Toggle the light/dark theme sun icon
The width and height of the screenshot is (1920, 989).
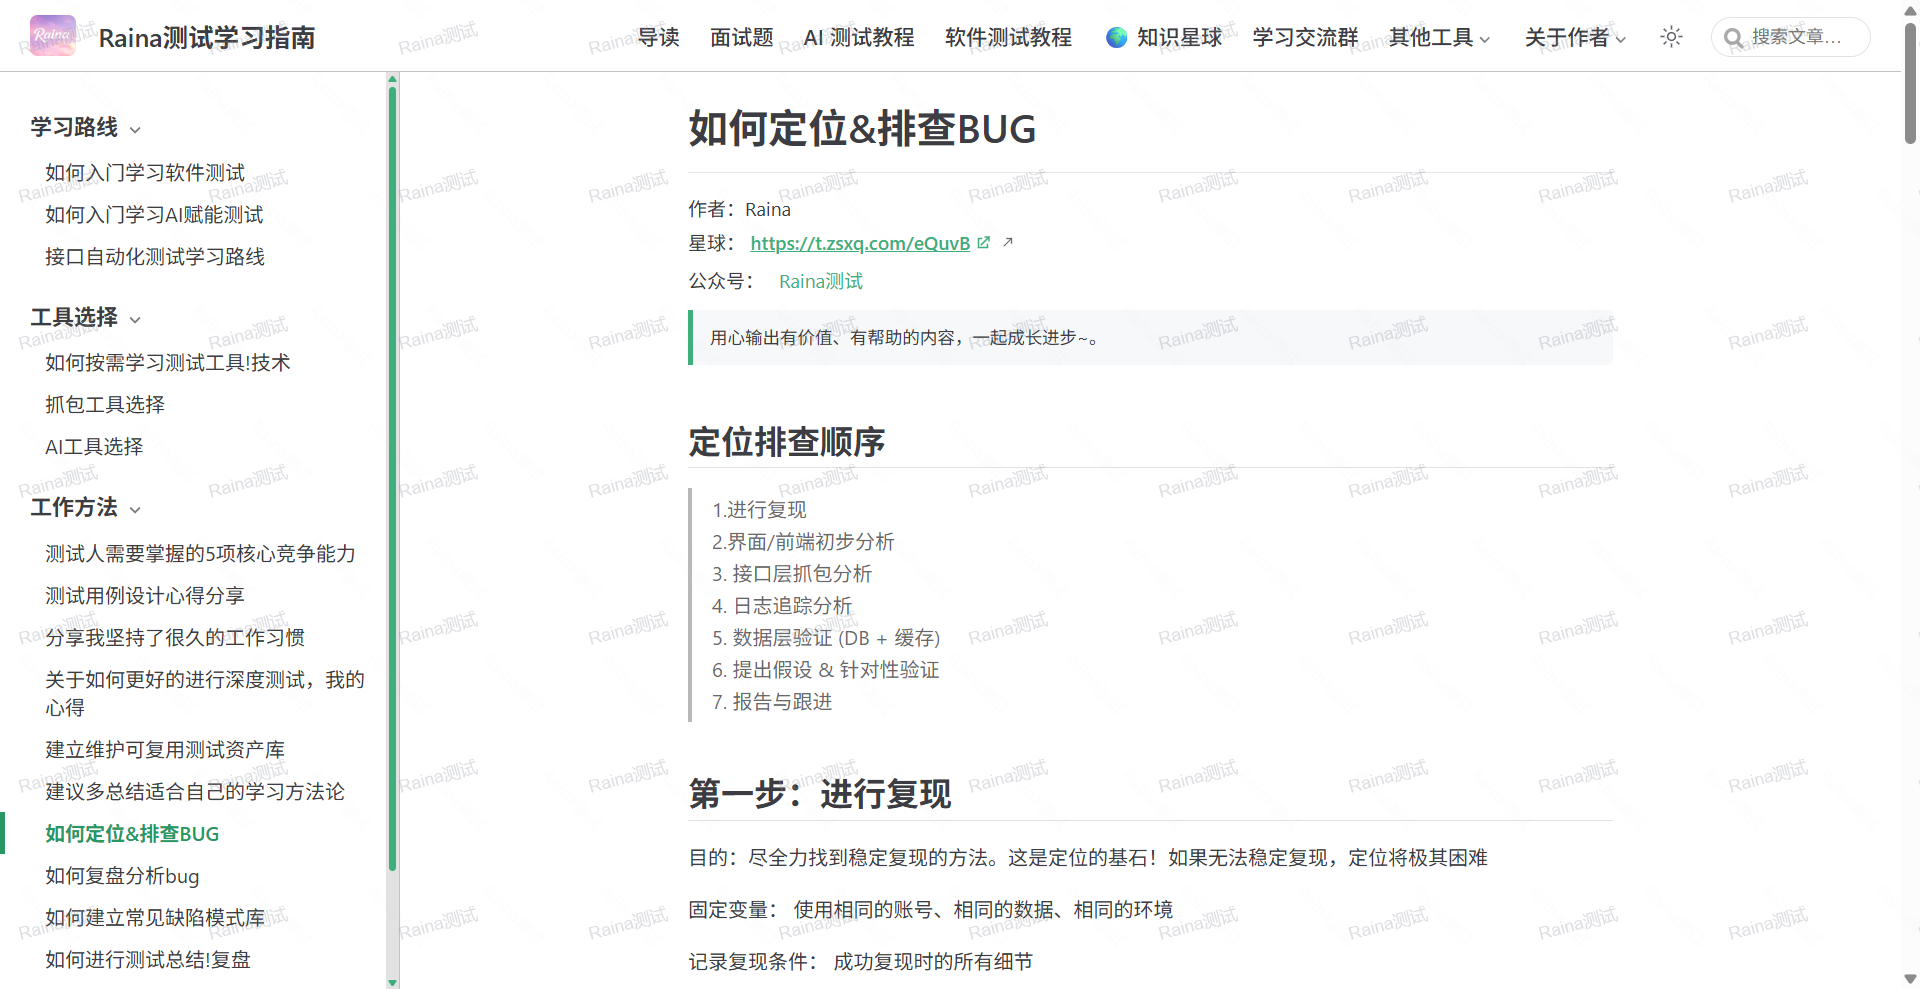tap(1671, 37)
